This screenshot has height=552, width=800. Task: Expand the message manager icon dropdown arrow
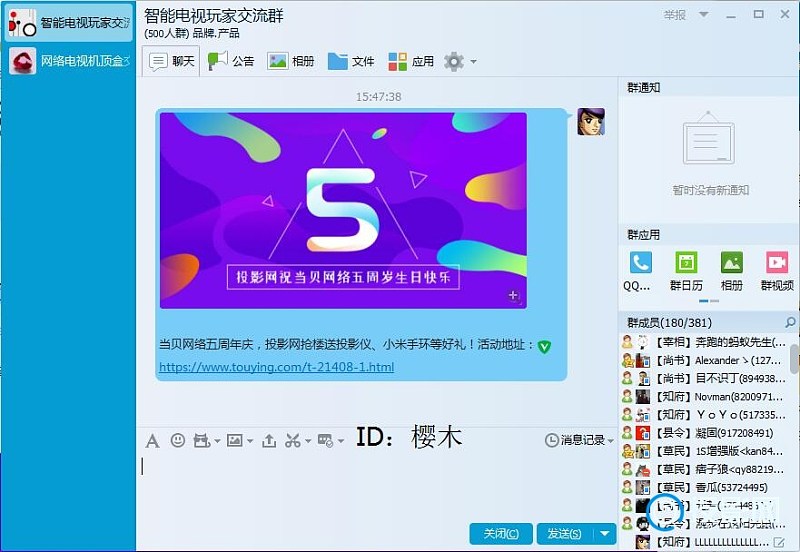[x=340, y=441]
